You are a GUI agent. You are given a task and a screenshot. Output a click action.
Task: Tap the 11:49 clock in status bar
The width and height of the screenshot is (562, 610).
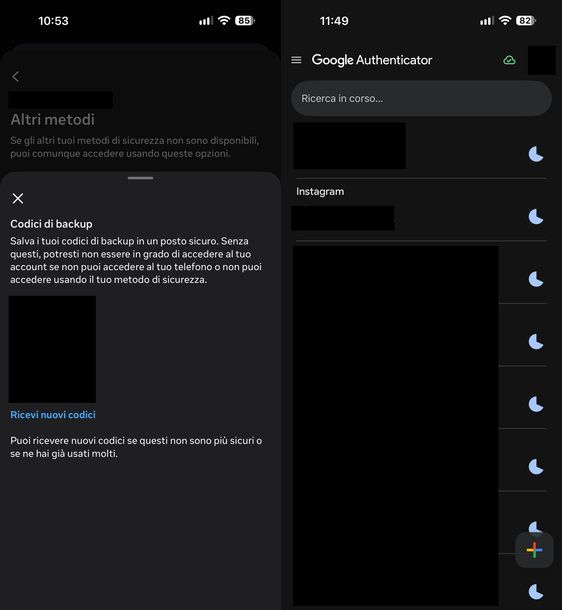pos(334,21)
